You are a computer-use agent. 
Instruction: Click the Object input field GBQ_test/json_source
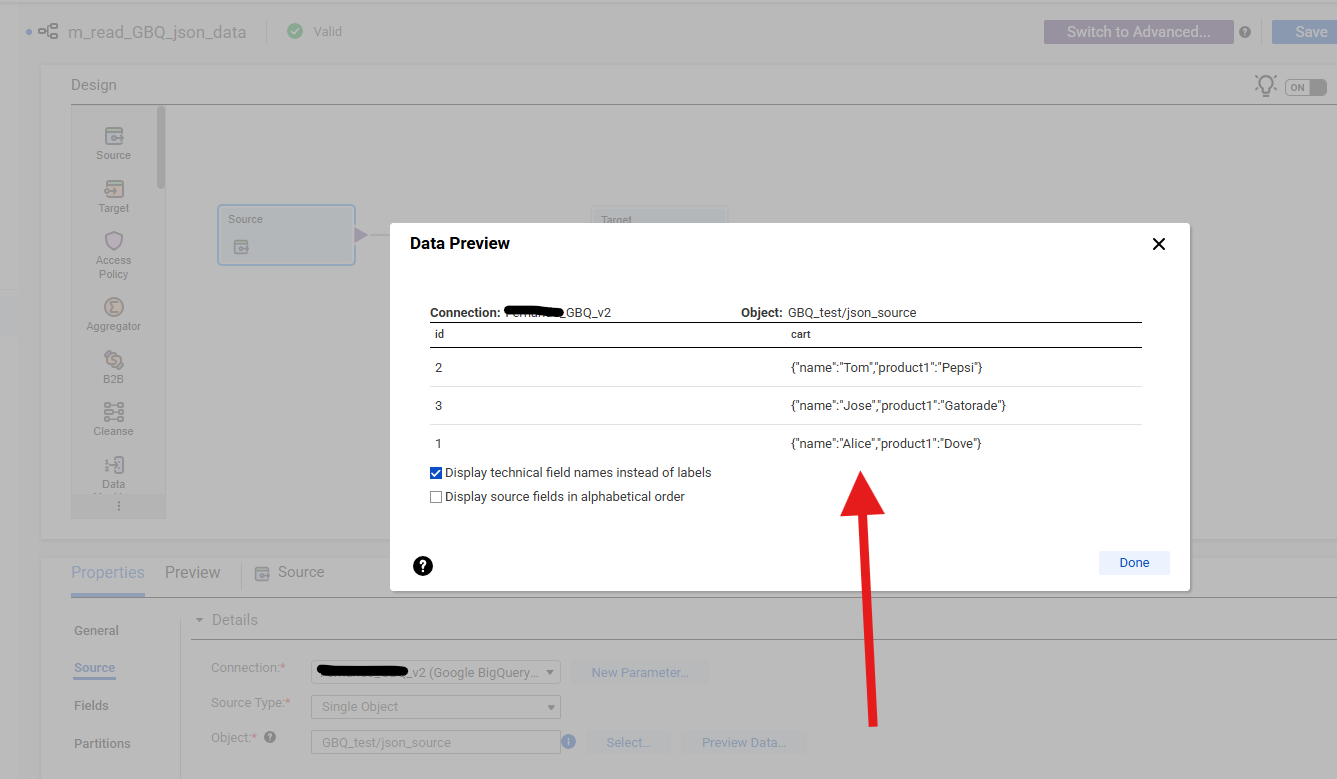436,742
